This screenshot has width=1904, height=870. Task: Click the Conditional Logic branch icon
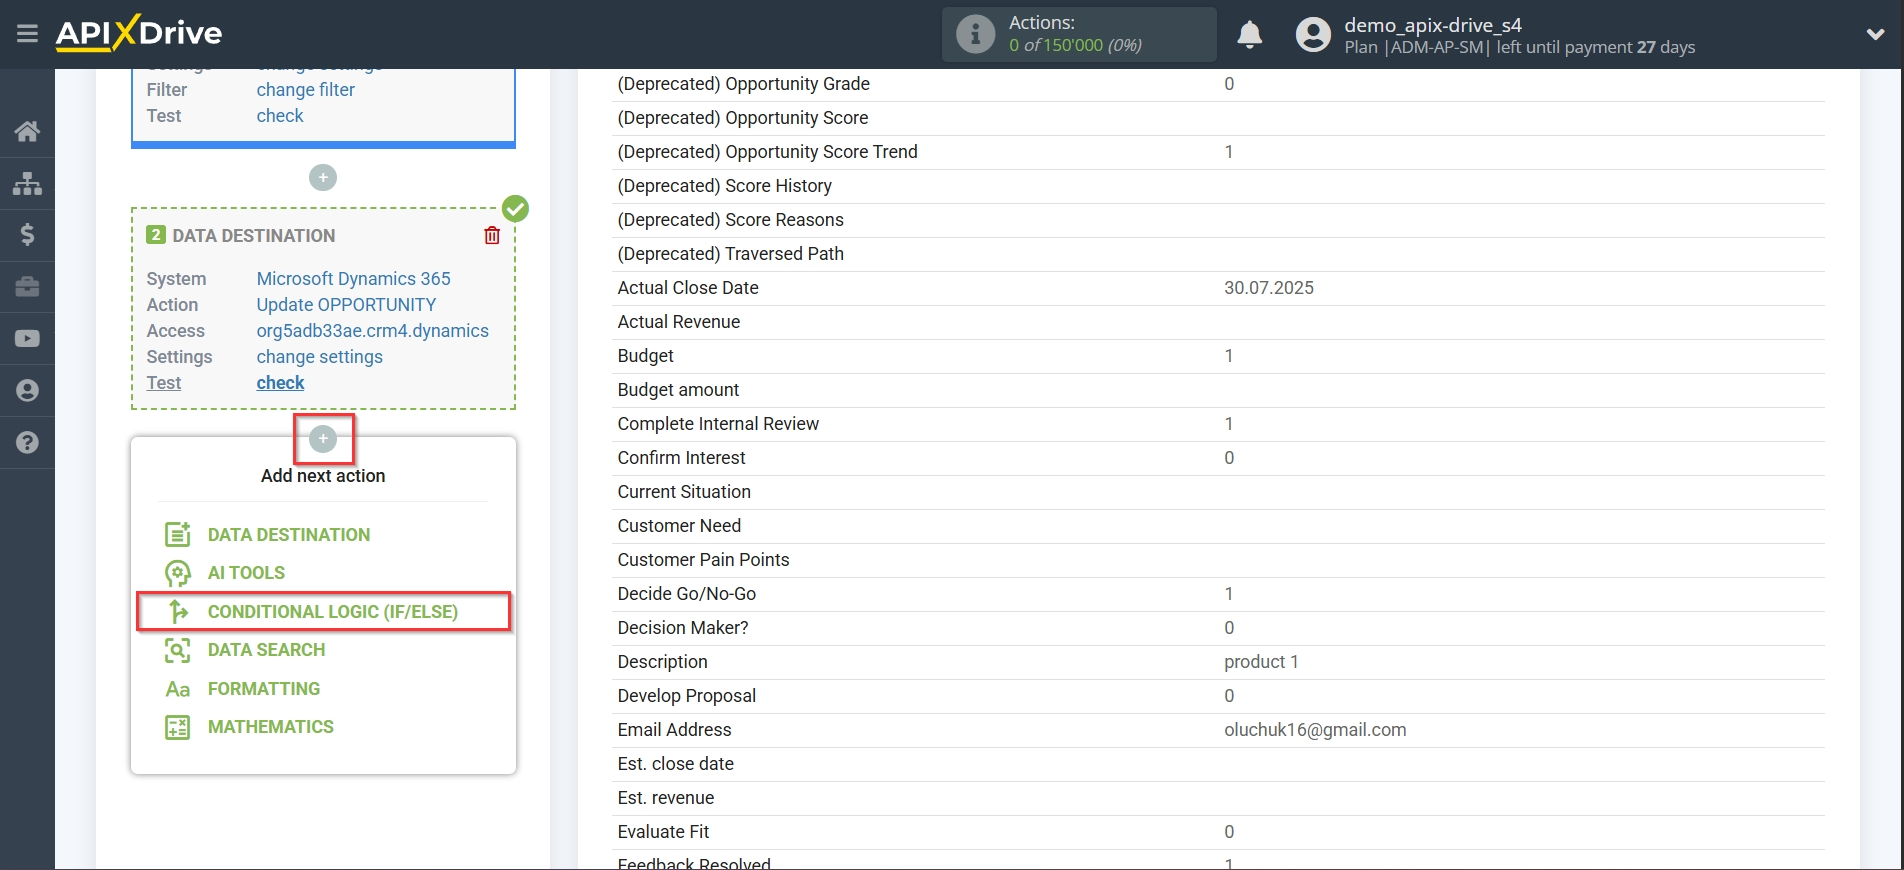pyautogui.click(x=178, y=611)
